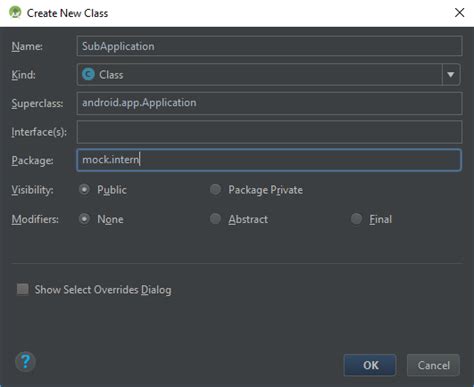Screen dimensions: 474x387
Task: Click the Interface(s) label
Action: click(39, 132)
